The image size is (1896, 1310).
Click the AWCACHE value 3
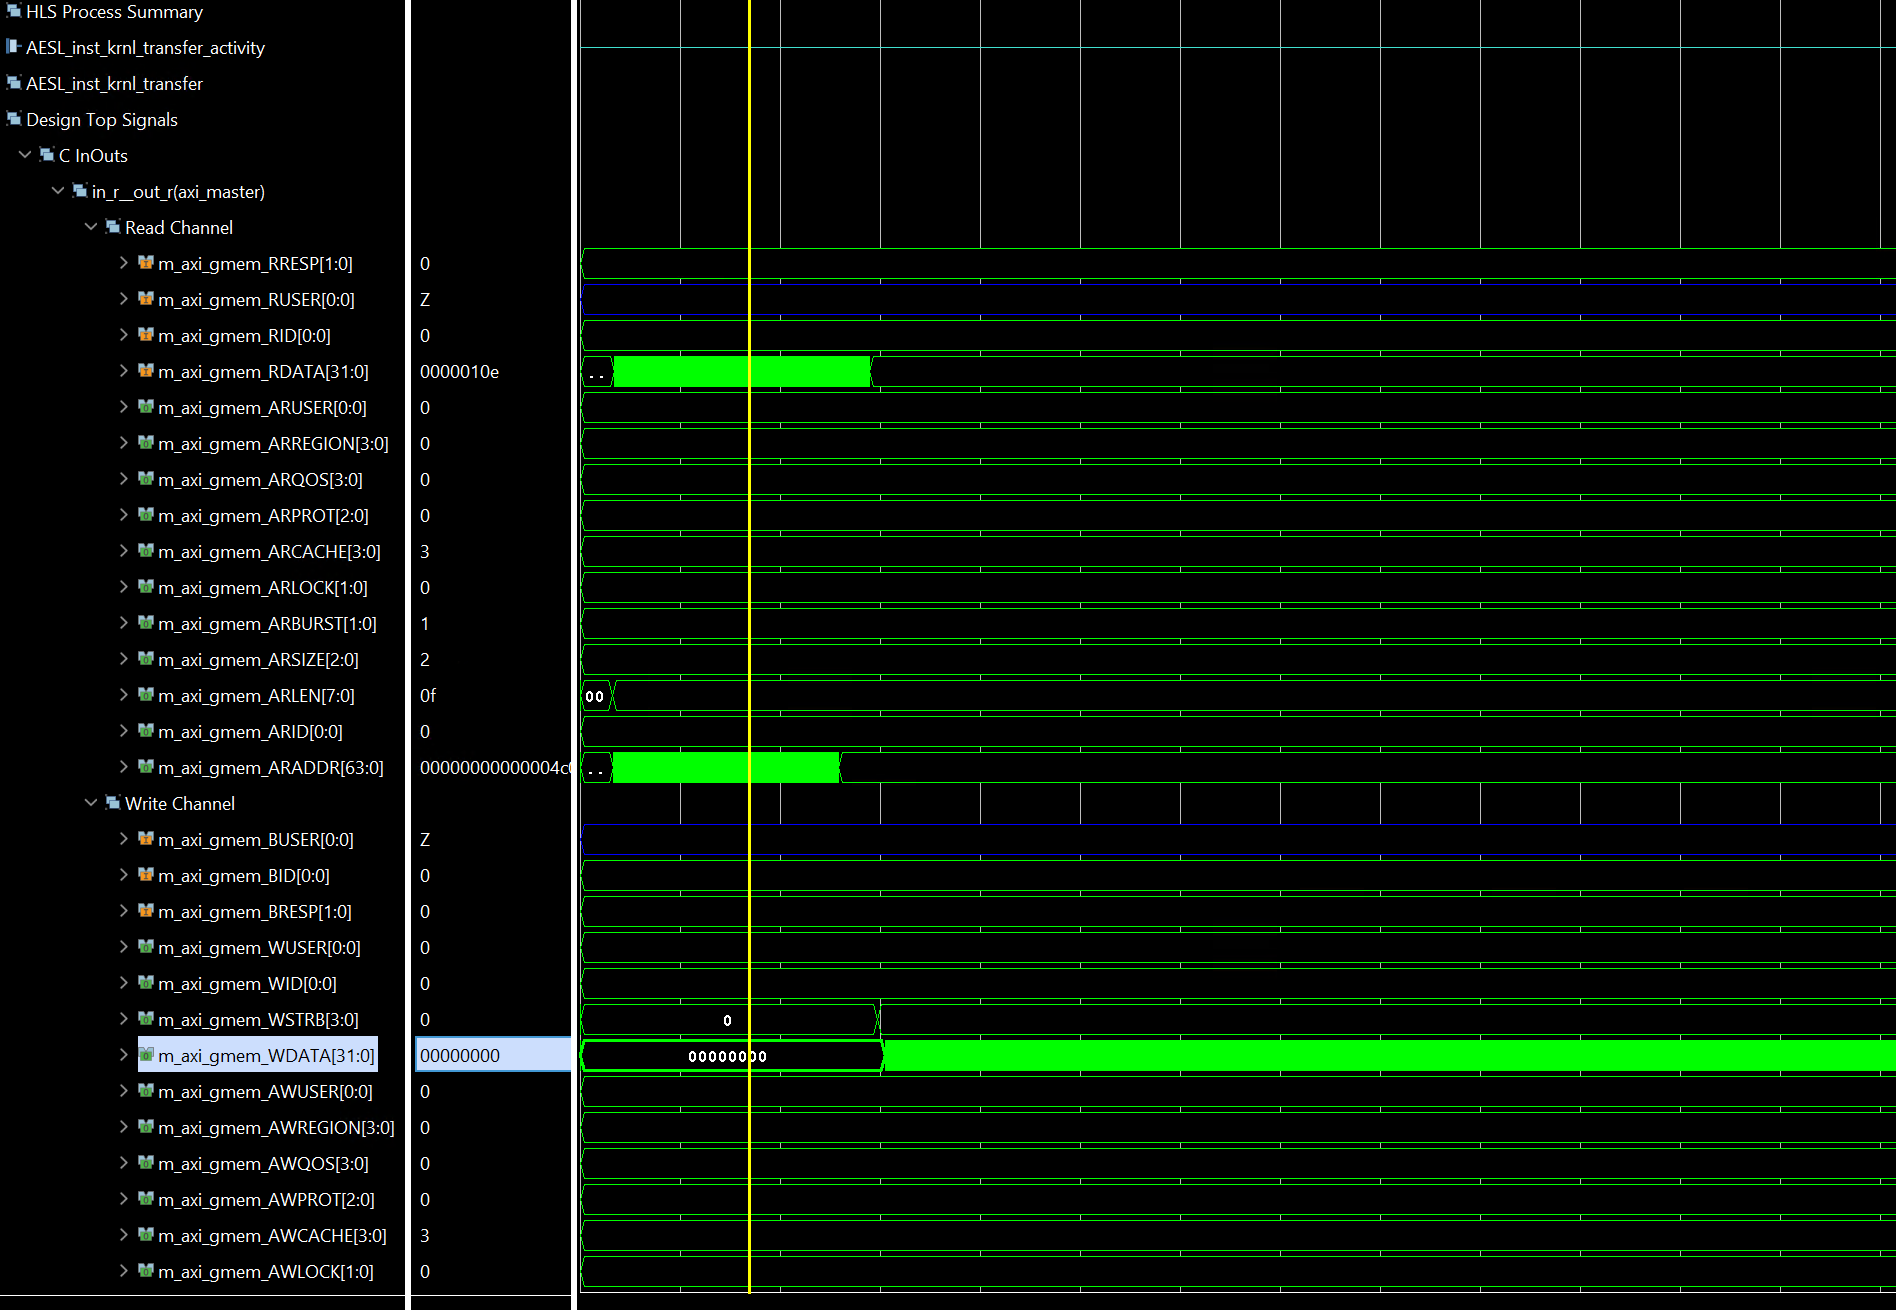425,1235
